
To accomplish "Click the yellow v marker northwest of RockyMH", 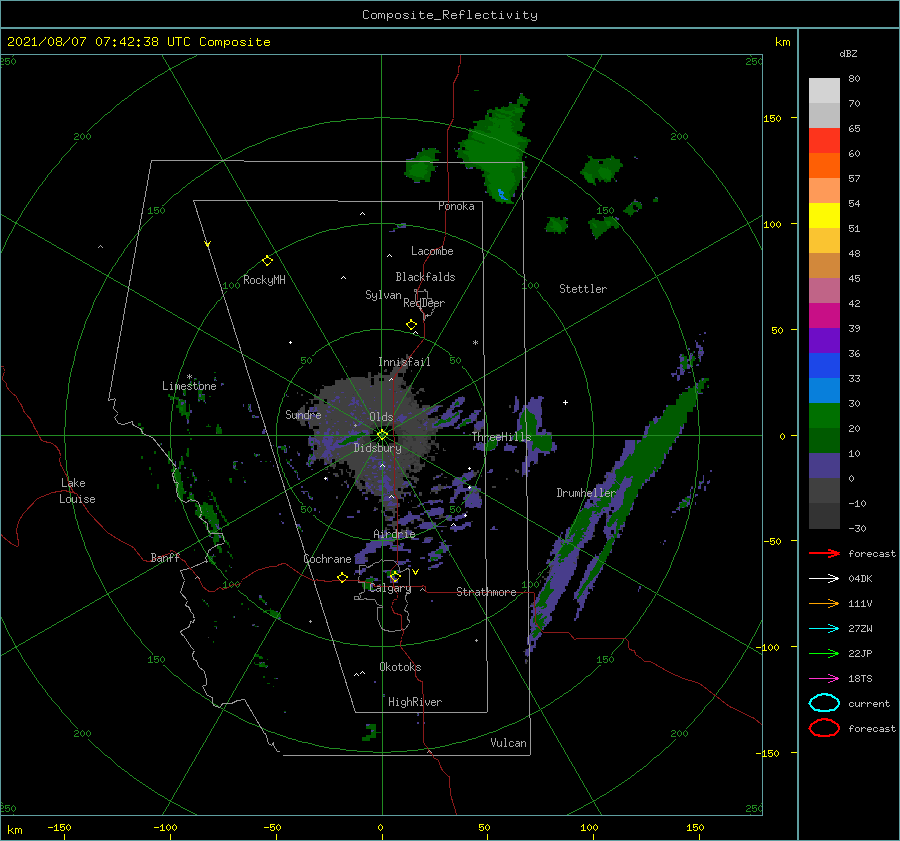I will pos(208,244).
